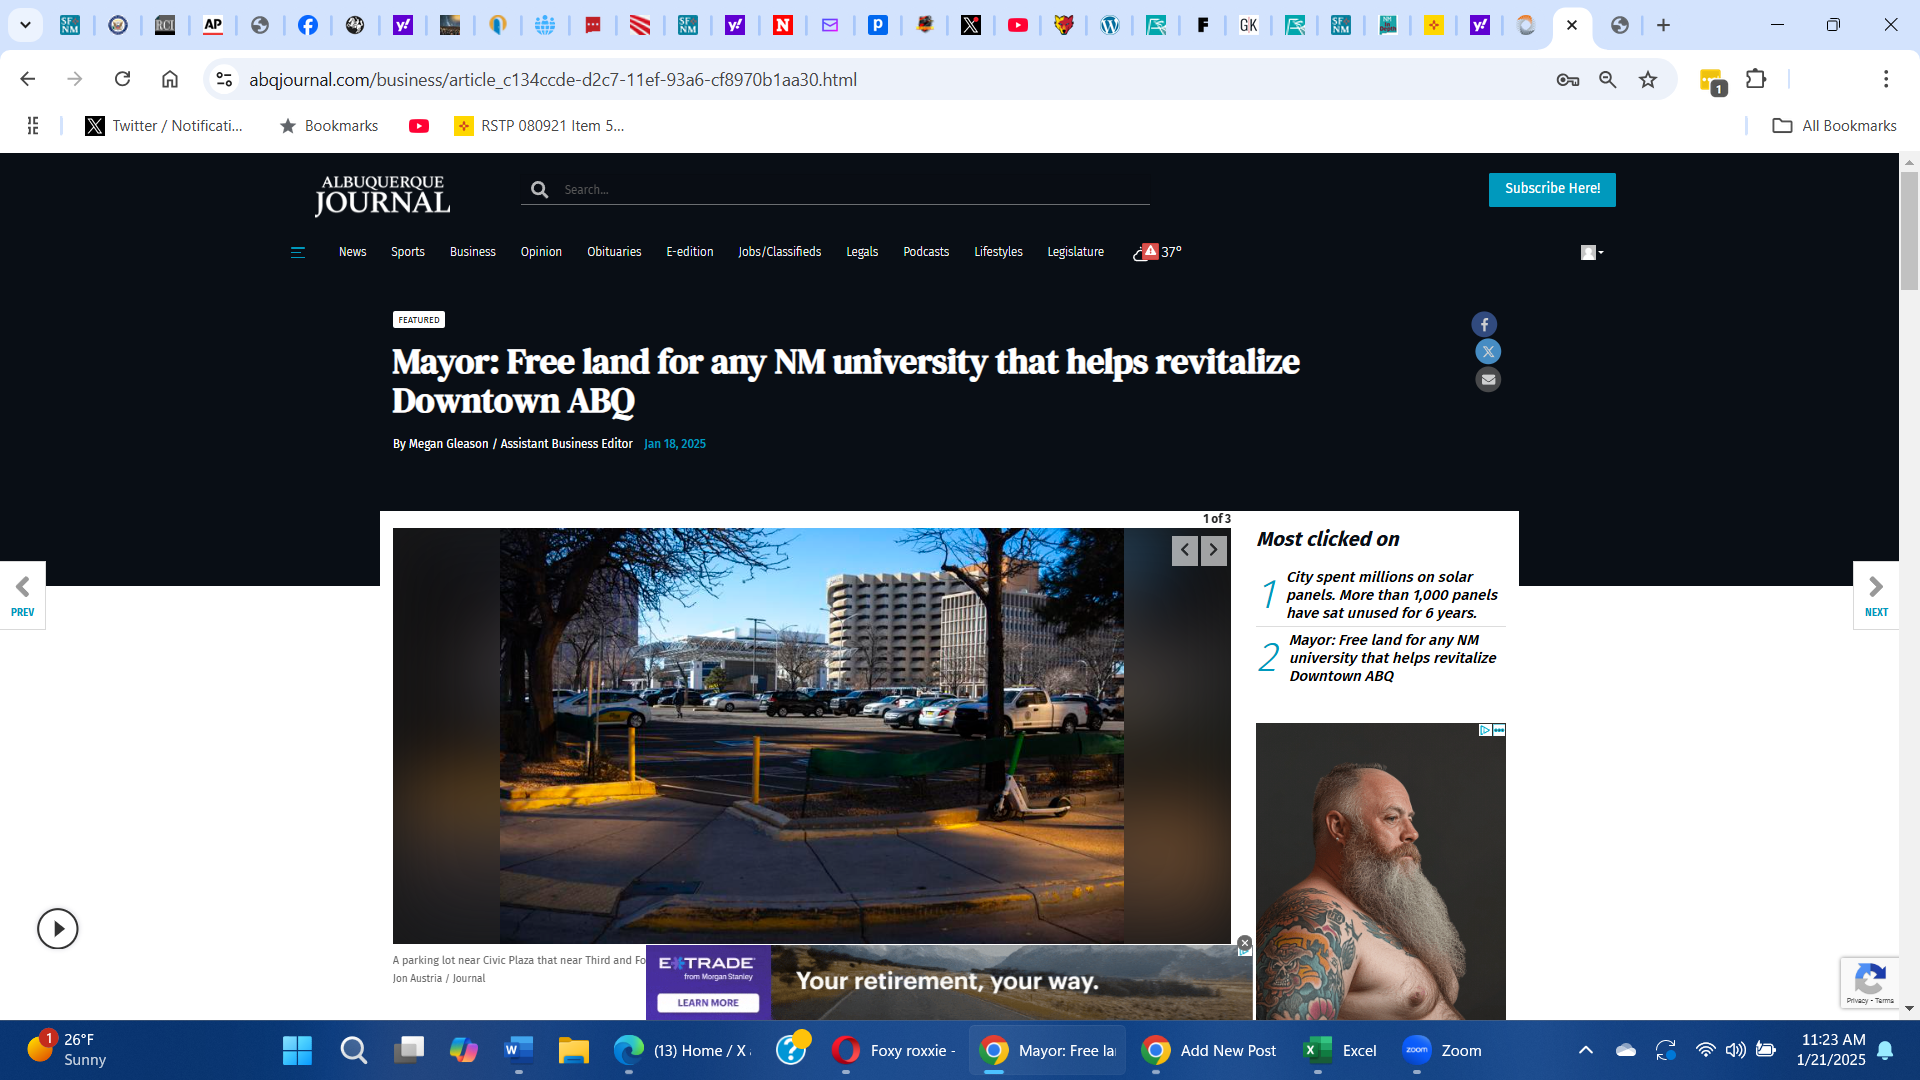Open solar panels most-clicked story
The image size is (1920, 1080).
click(x=1390, y=595)
